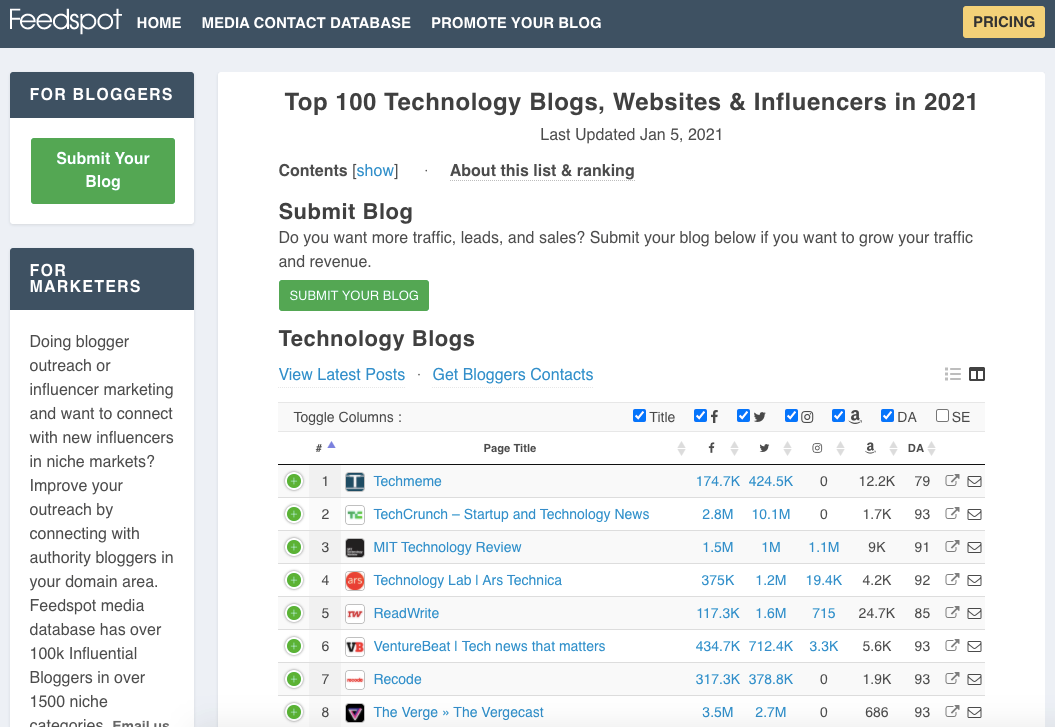Viewport: 1055px width, 727px height.
Task: Click the green plus icon beside The Verge
Action: coord(294,712)
